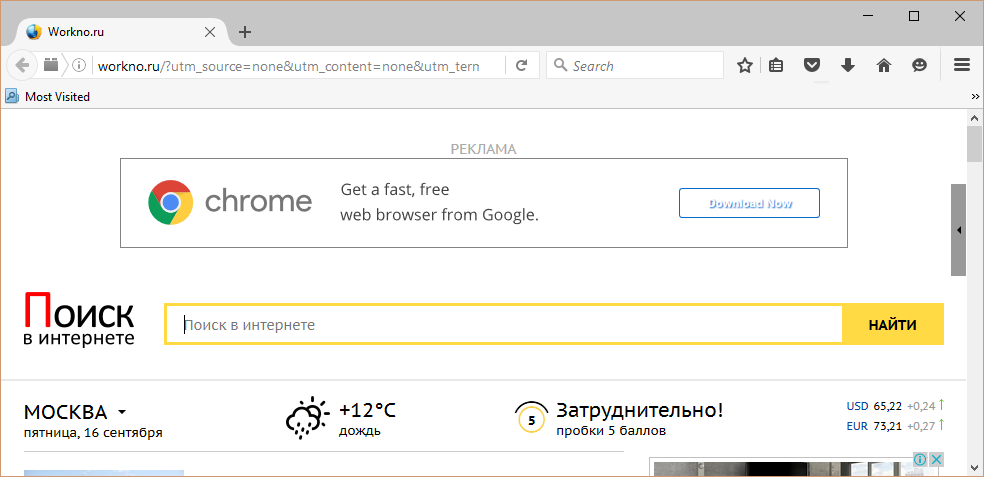Click the Pocket icon in toolbar
This screenshot has height=477, width=984.
tap(813, 66)
